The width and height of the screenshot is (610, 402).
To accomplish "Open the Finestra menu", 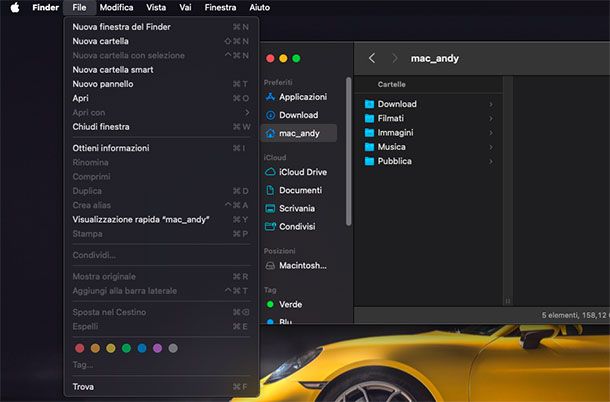I will coord(220,7).
